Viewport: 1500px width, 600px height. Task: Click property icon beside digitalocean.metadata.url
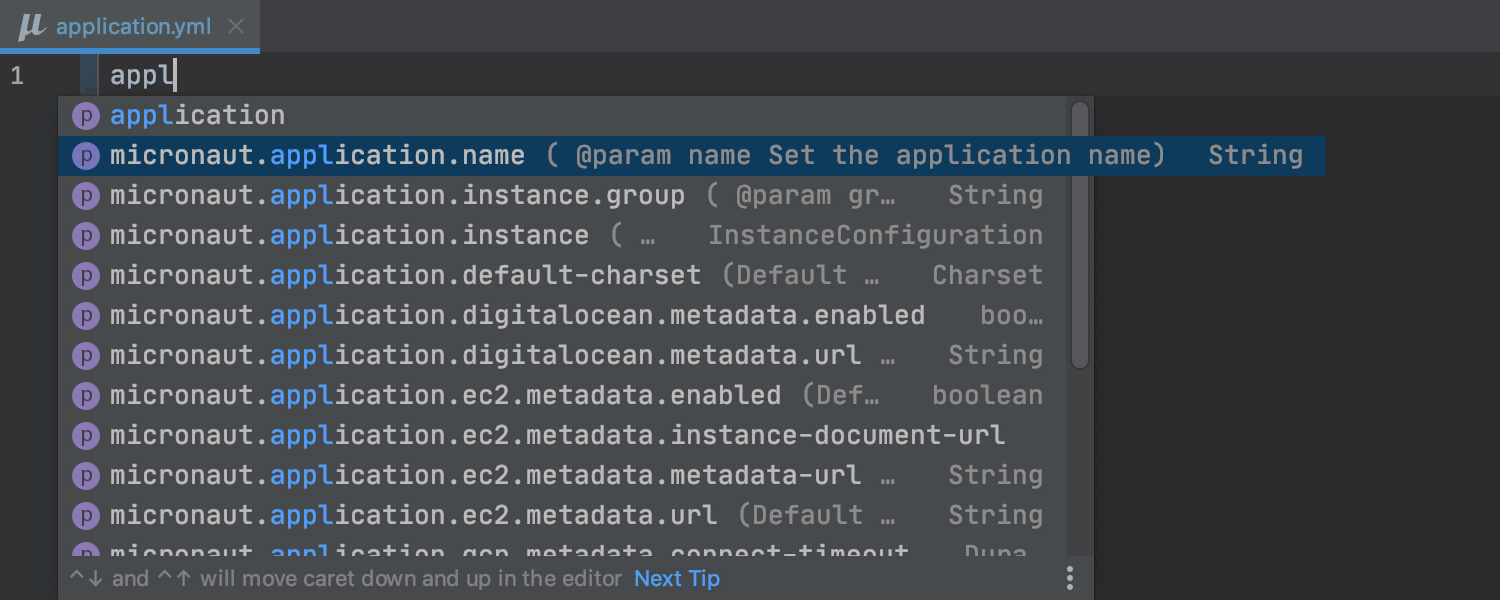click(86, 357)
